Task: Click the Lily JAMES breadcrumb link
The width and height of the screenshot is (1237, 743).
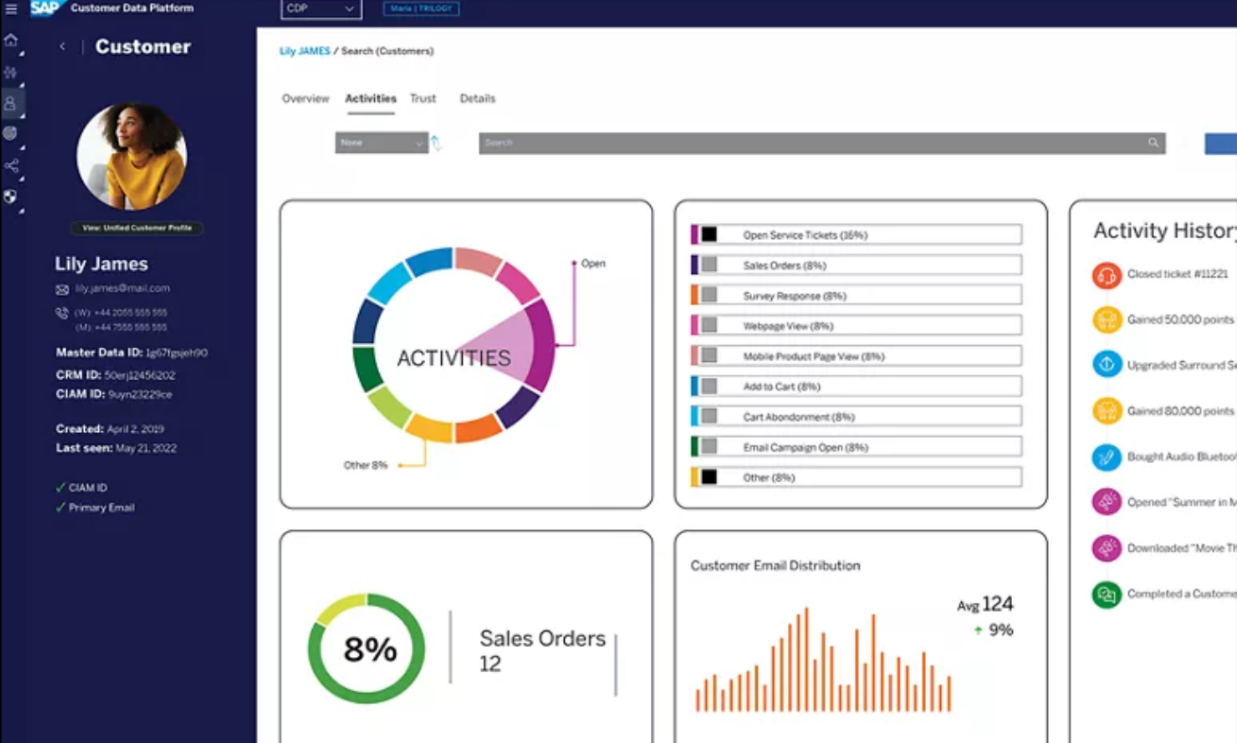Action: [304, 51]
